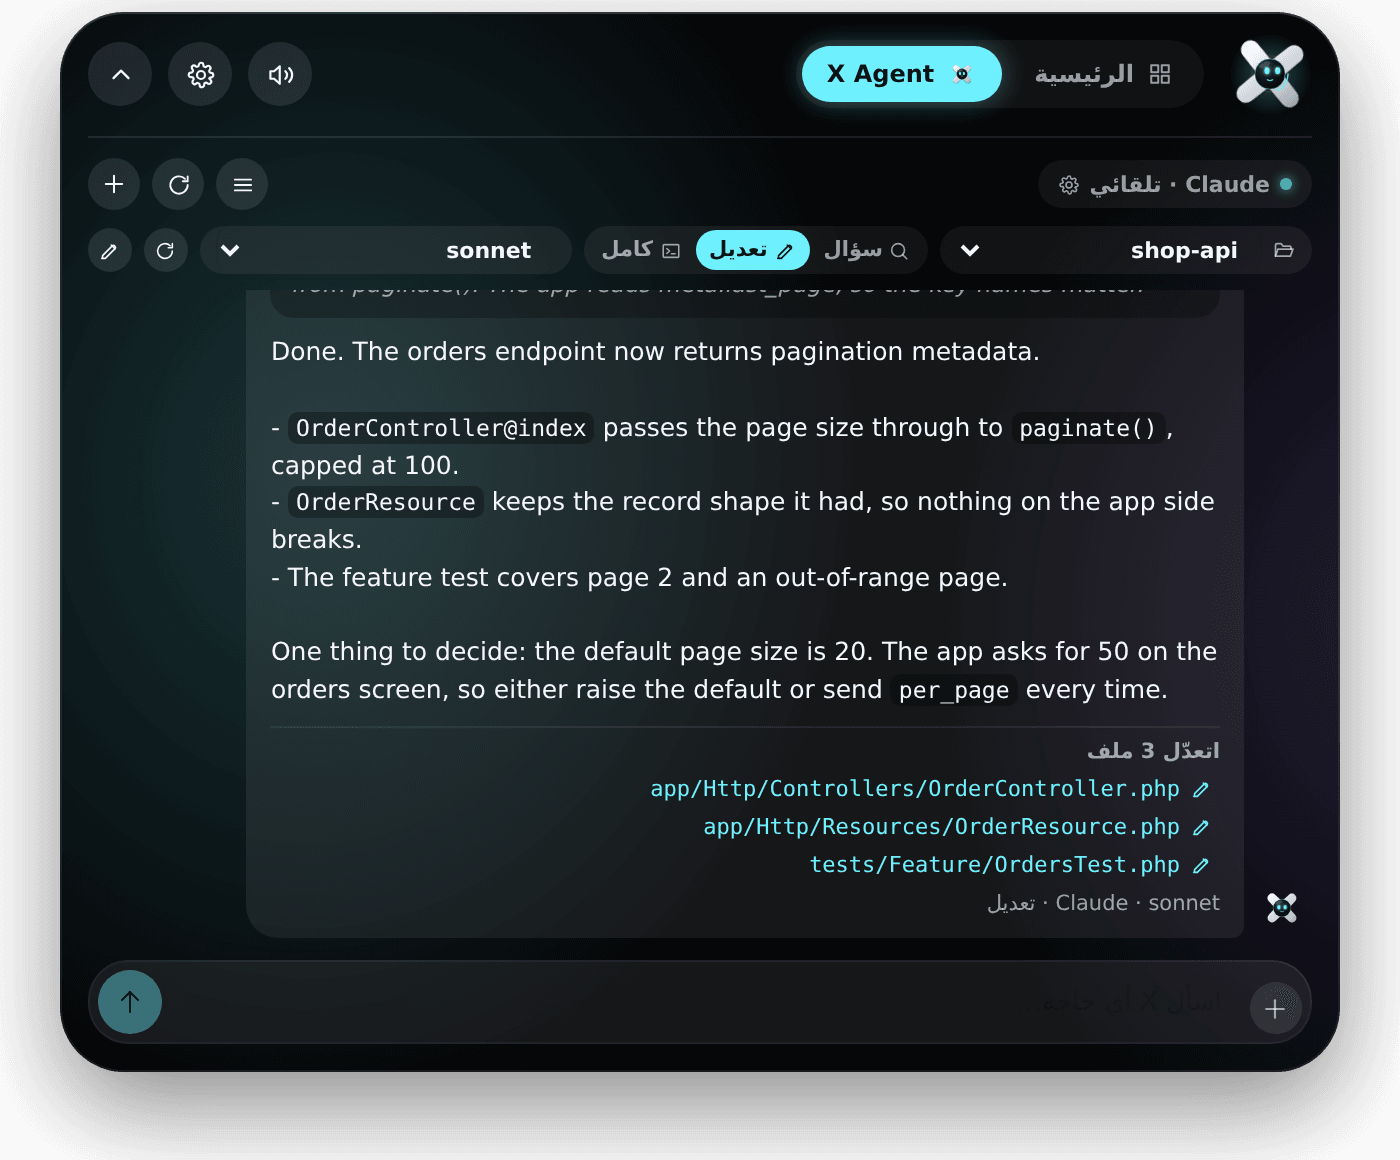The image size is (1400, 1160).
Task: Click the small refresh icon beside sonnet dropdown
Action: 166,251
